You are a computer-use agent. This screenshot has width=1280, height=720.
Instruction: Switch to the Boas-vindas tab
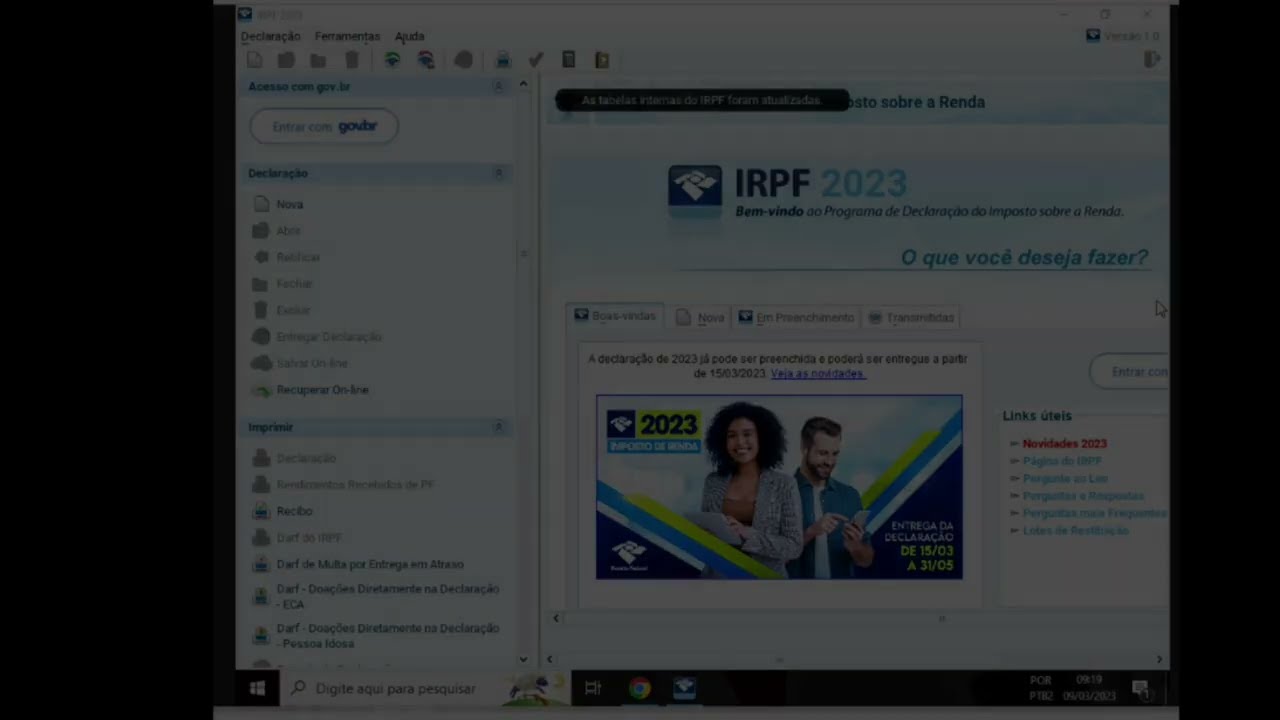coord(615,316)
